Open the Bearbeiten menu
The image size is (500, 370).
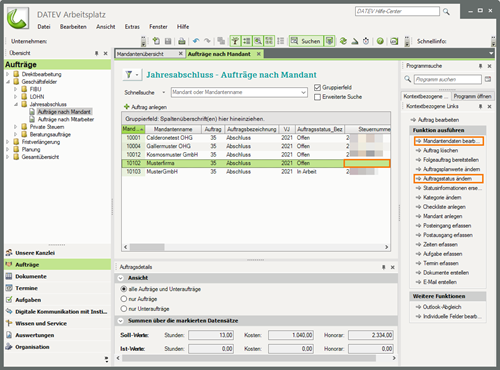pyautogui.click(x=73, y=27)
